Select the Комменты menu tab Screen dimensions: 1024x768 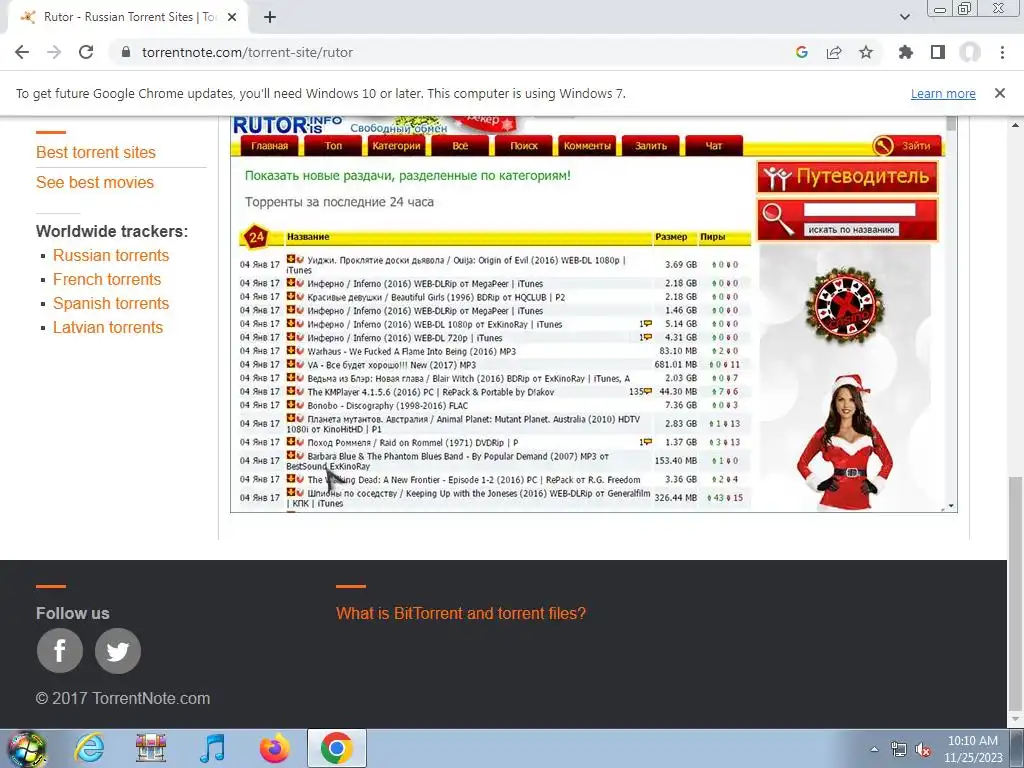point(587,146)
